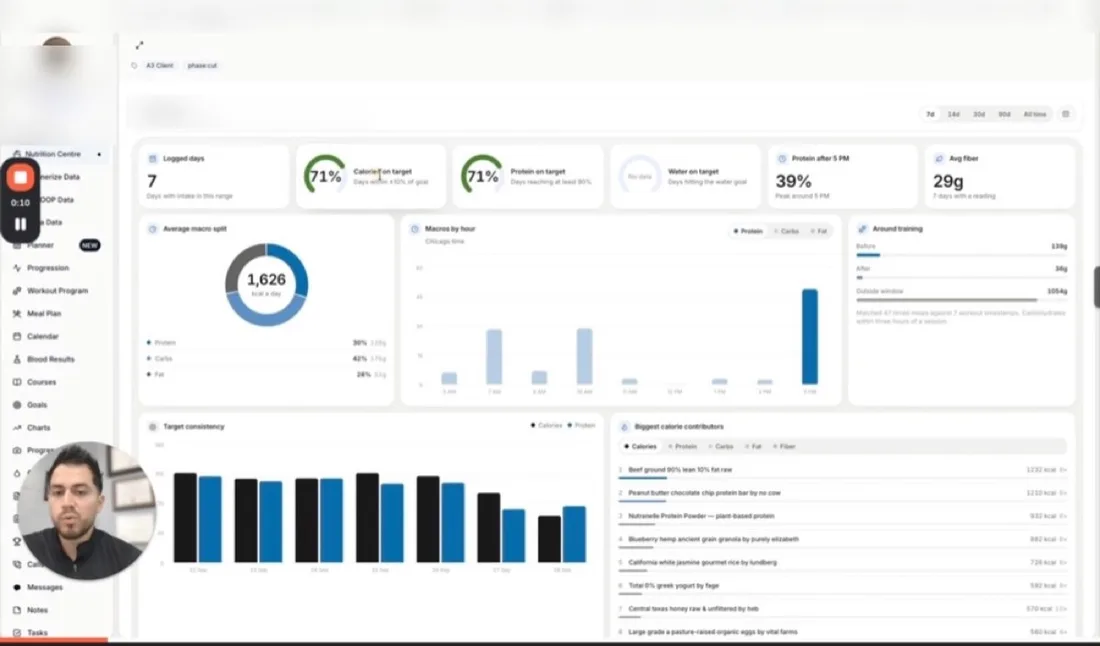The height and width of the screenshot is (646, 1100).
Task: Select the 14d time range
Action: (953, 114)
